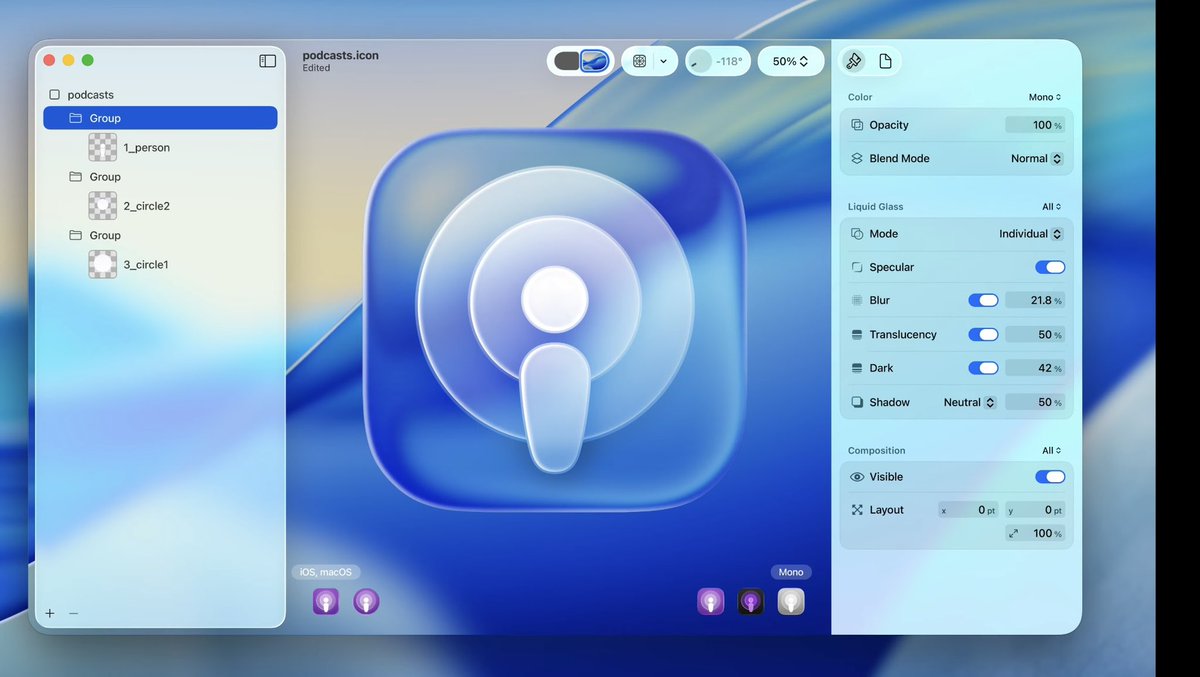Open the paintbrush appearance inspector
Viewport: 1200px width, 677px height.
(853, 61)
